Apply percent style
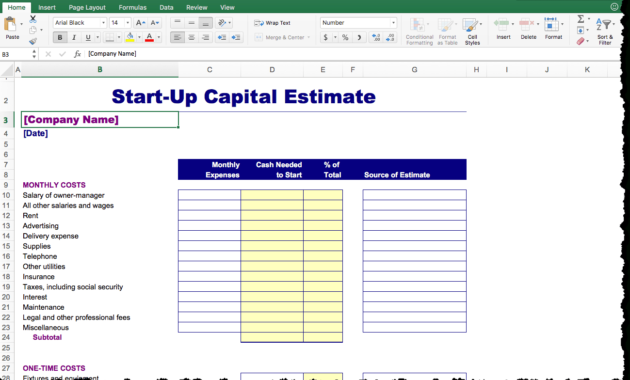 click(345, 37)
